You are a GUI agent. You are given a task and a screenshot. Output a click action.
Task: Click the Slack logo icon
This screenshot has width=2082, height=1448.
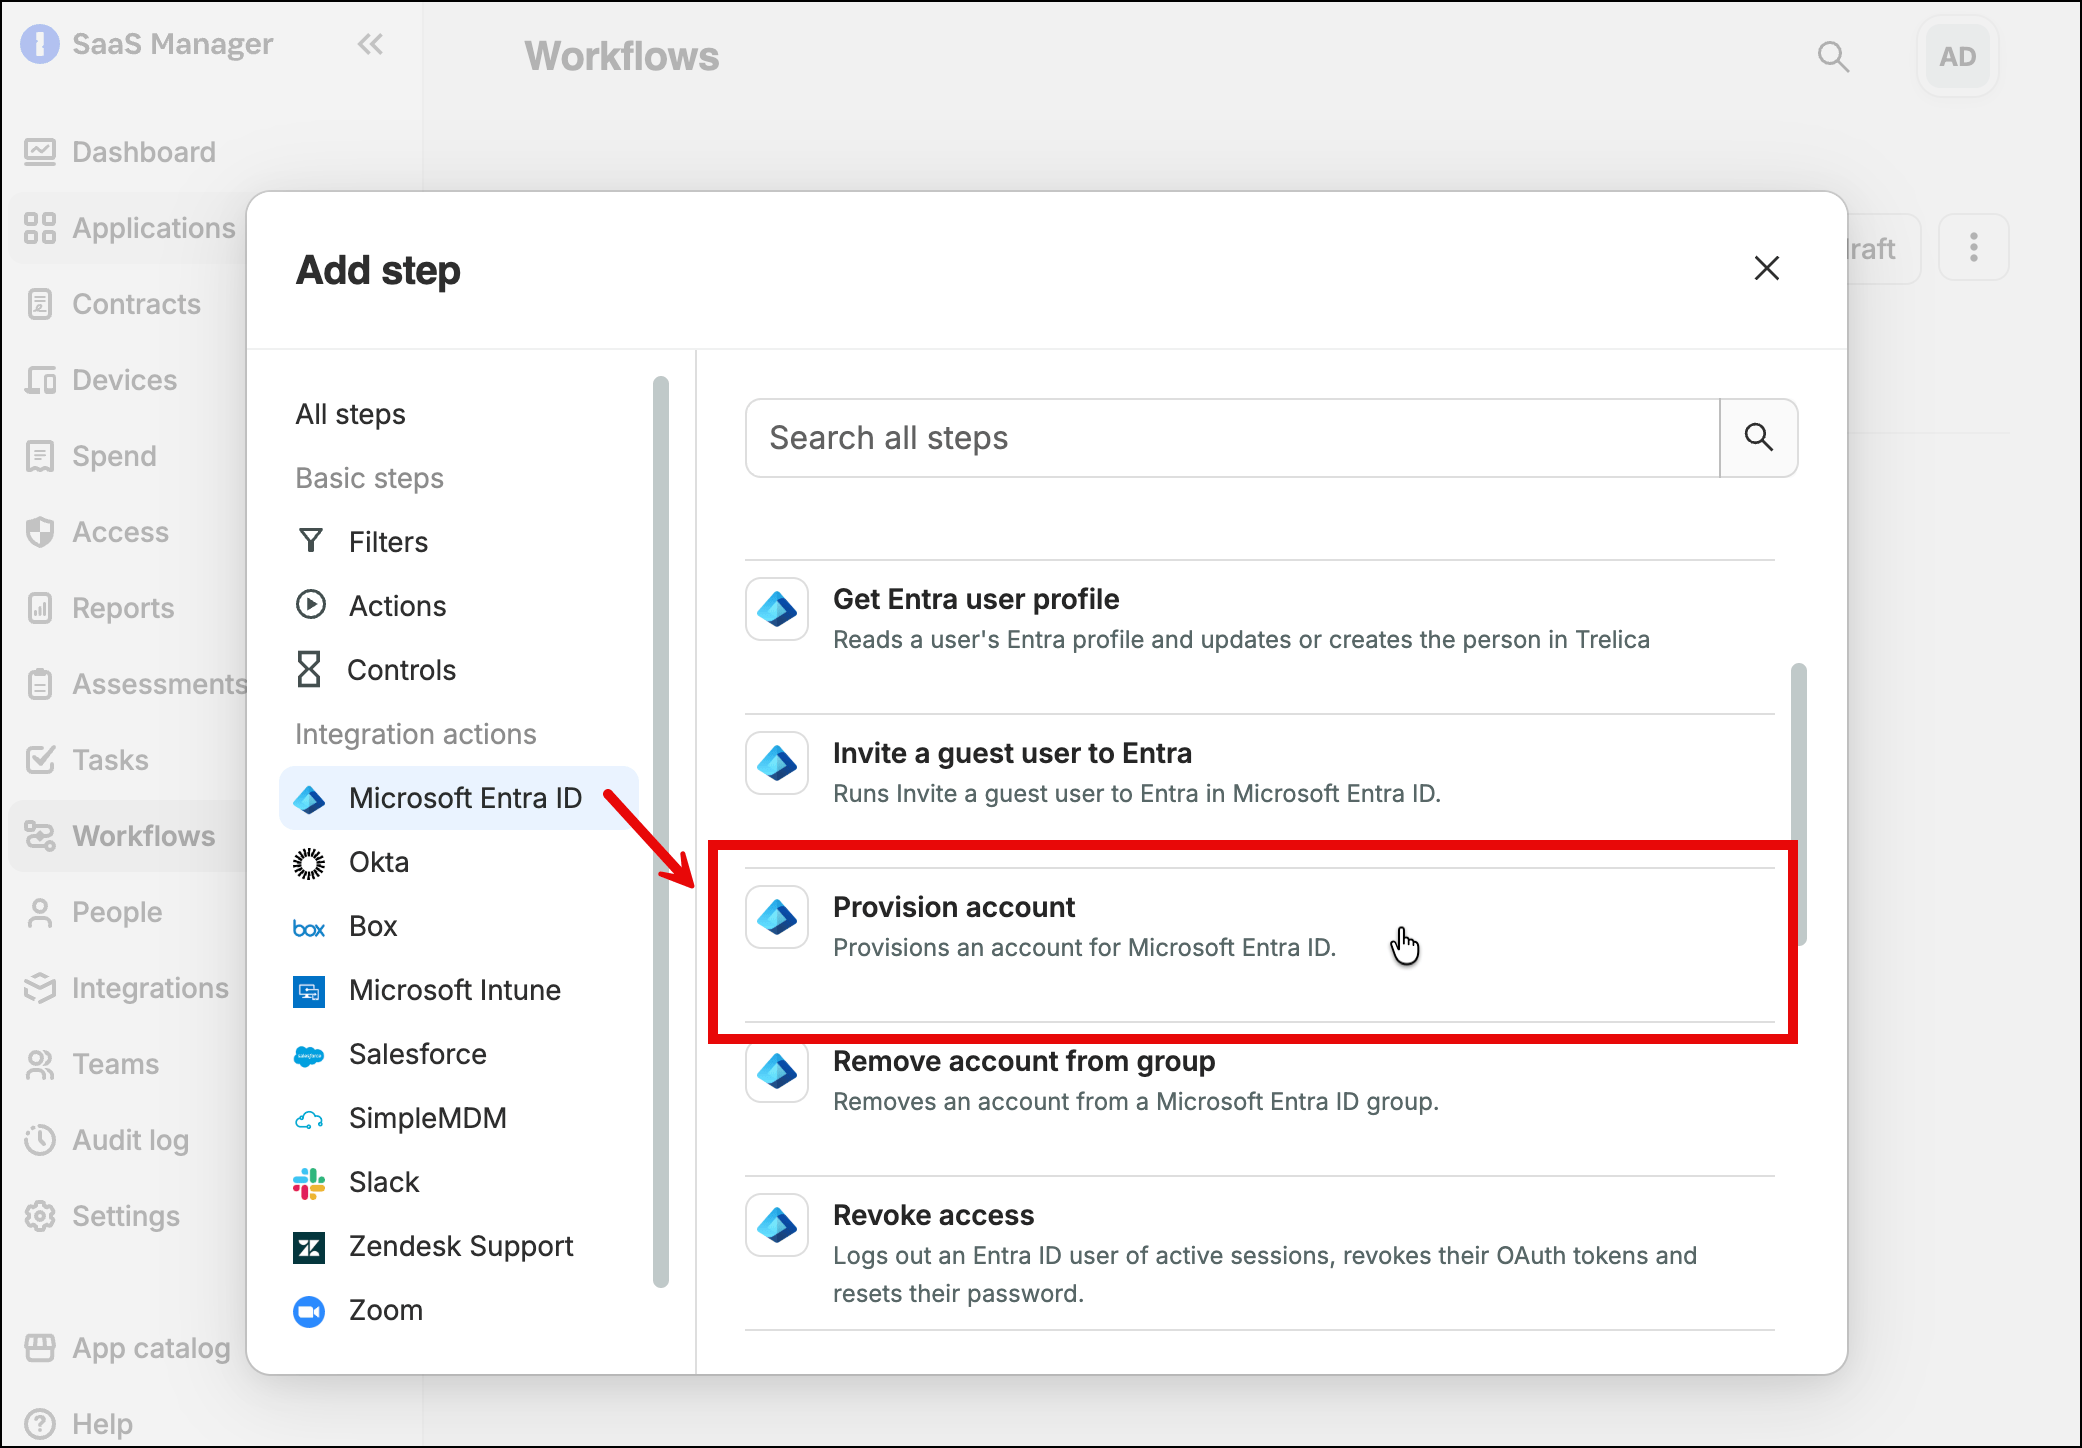pyautogui.click(x=309, y=1183)
